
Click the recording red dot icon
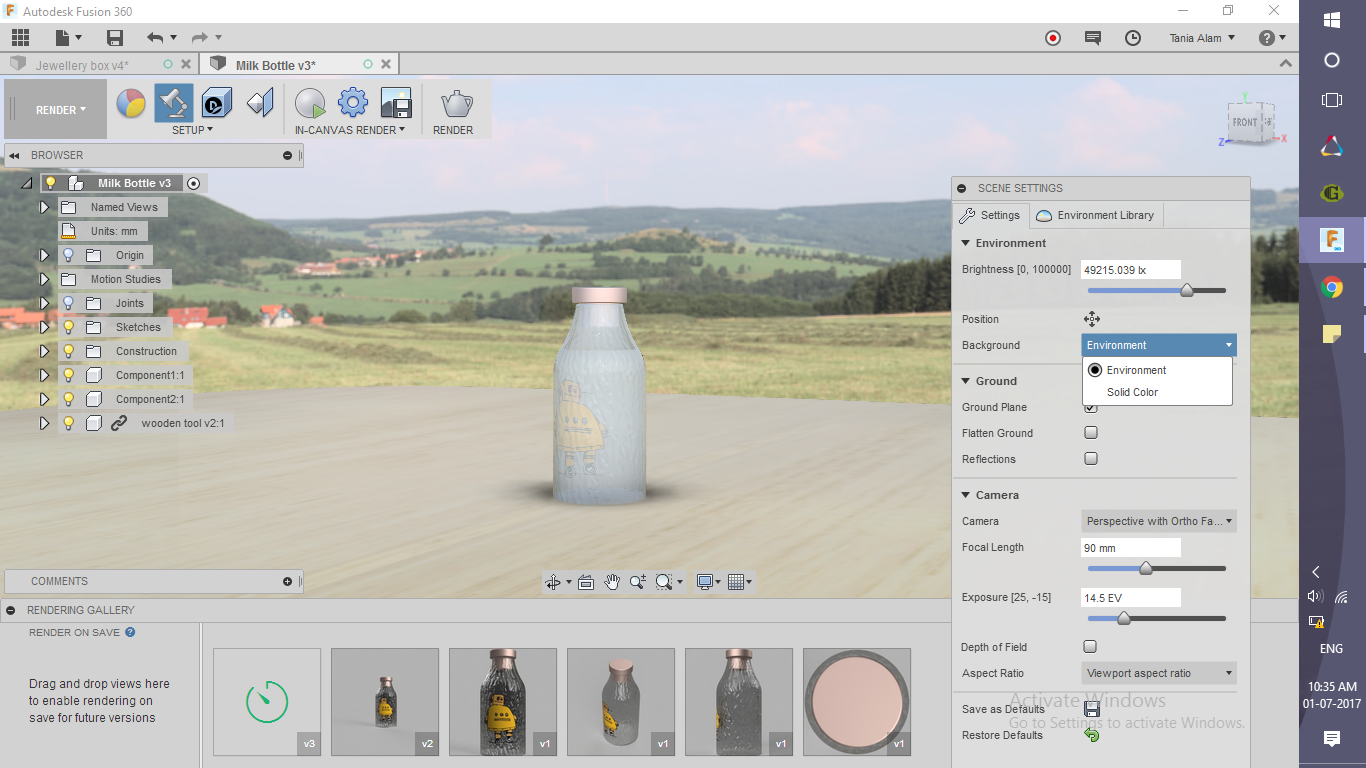tap(1053, 38)
